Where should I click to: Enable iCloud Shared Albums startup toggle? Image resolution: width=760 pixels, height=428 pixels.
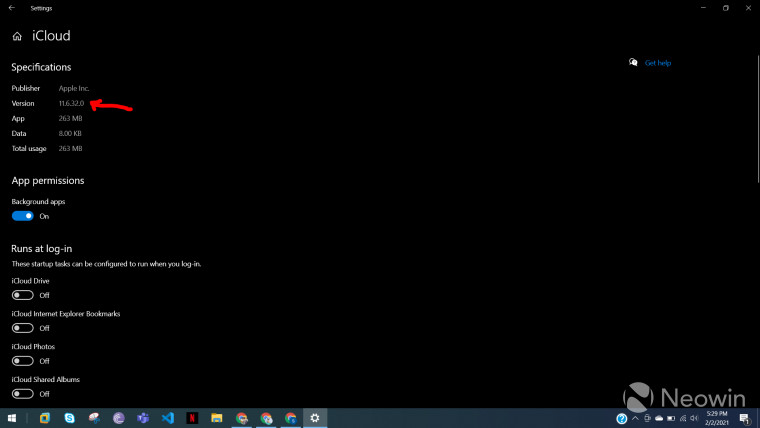tap(22, 394)
